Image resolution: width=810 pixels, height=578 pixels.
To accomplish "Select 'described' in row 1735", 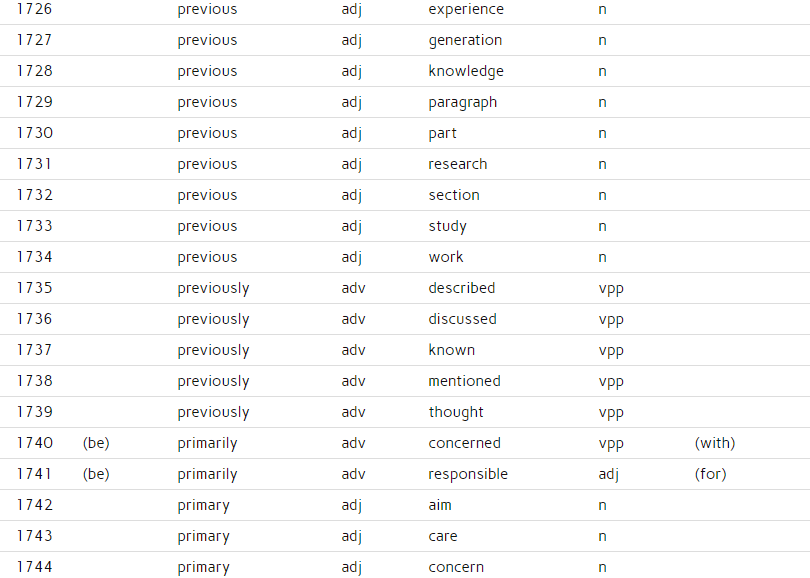I will tap(462, 288).
